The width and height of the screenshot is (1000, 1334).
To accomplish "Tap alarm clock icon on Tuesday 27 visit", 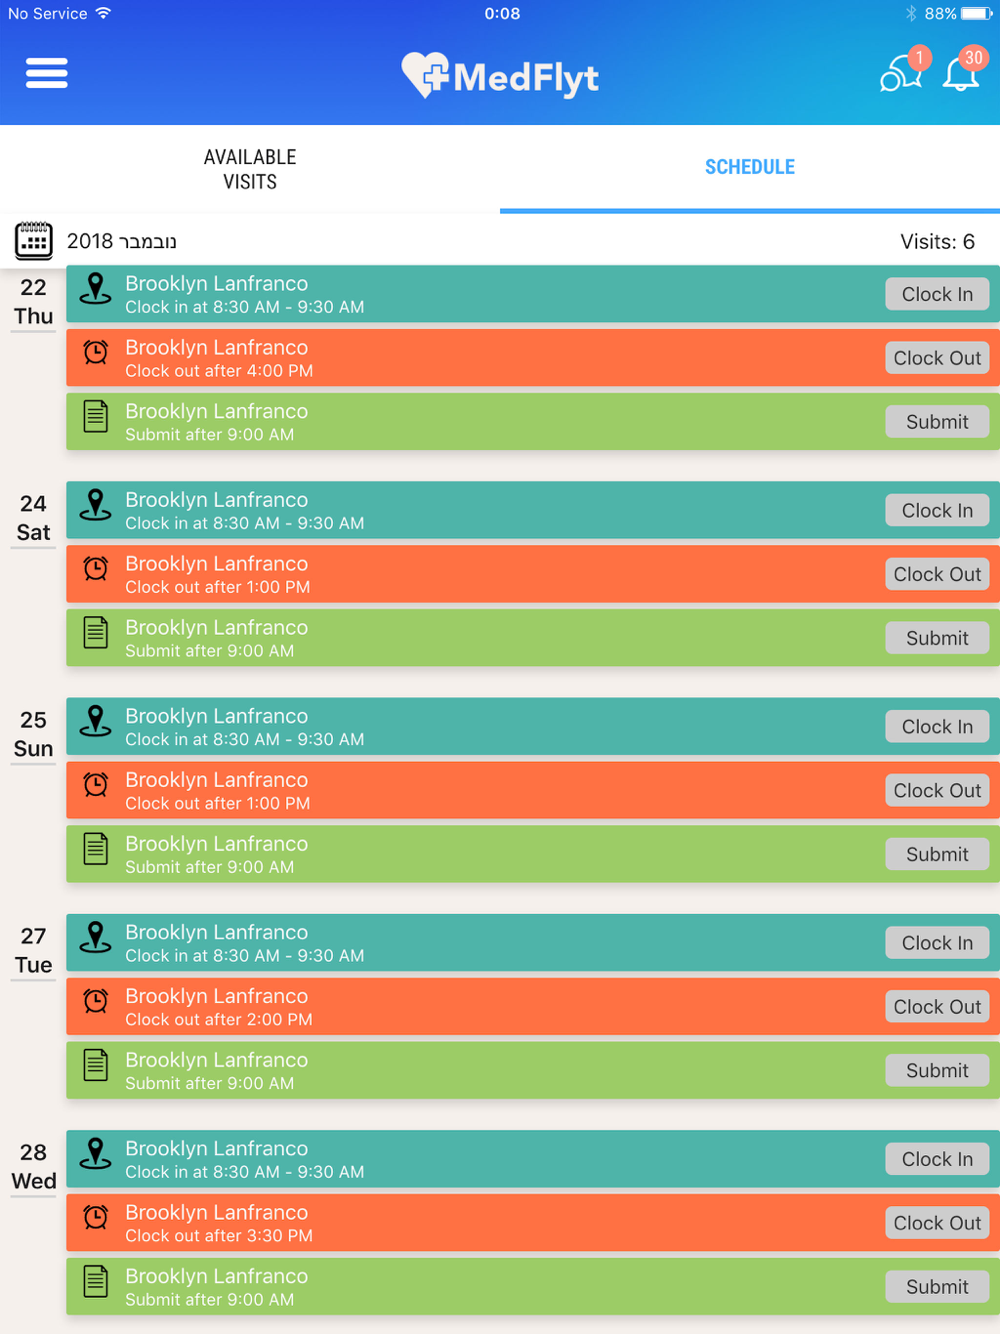I will [96, 1001].
